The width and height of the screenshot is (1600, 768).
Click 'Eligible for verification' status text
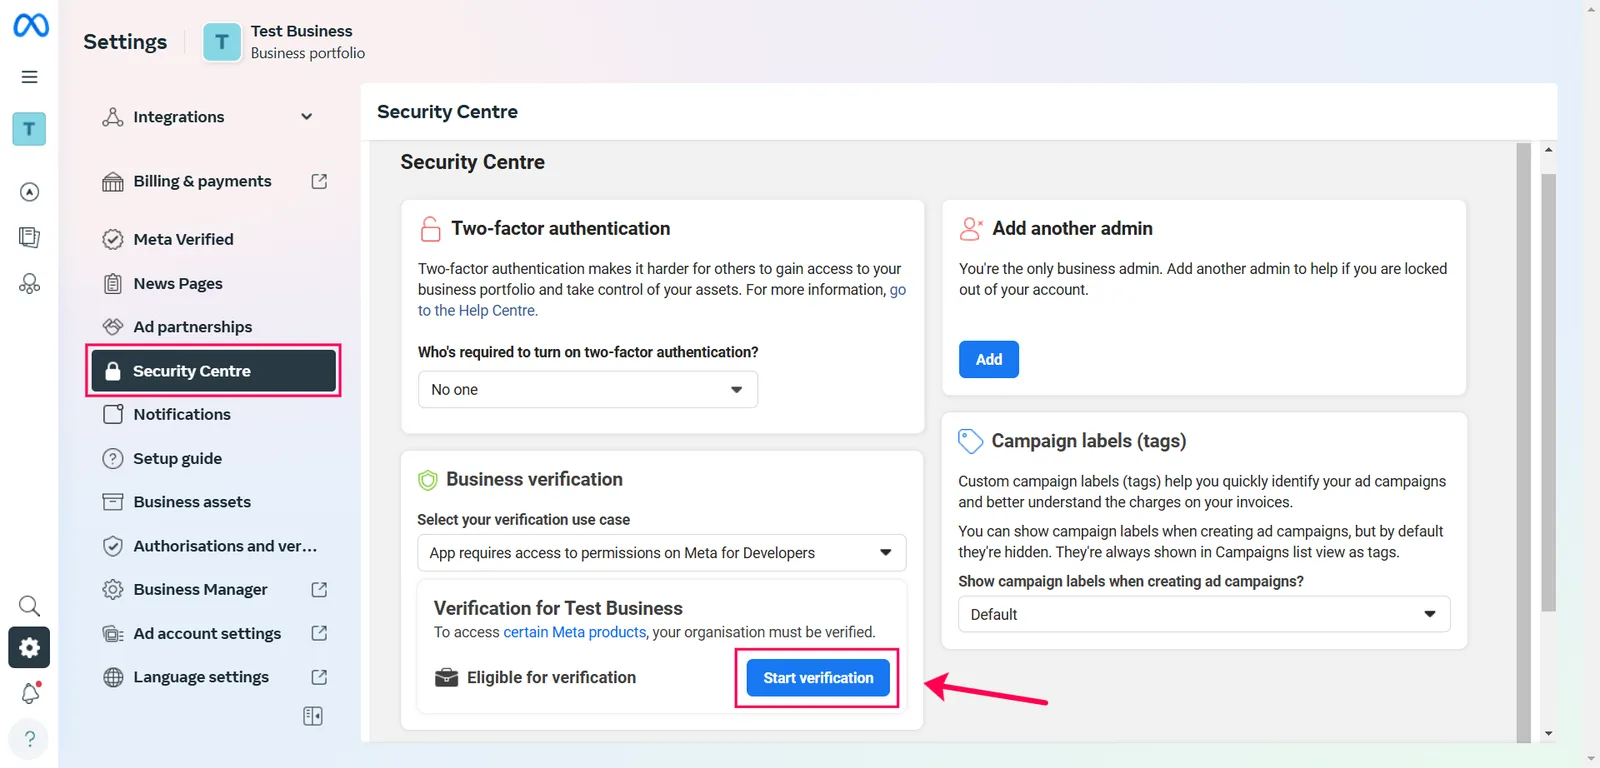tap(551, 678)
